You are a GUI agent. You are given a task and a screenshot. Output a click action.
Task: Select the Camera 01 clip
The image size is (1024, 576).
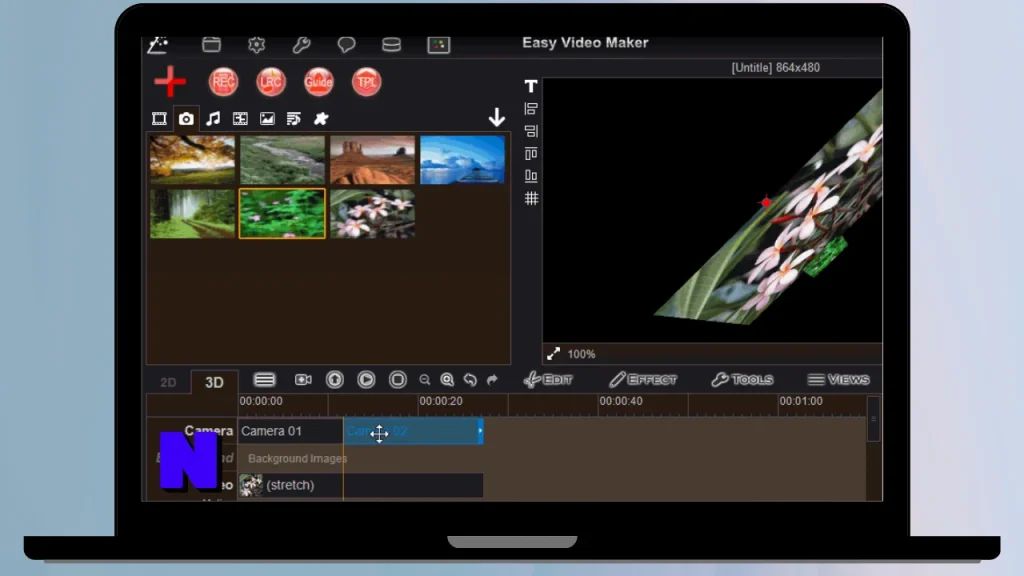[291, 431]
